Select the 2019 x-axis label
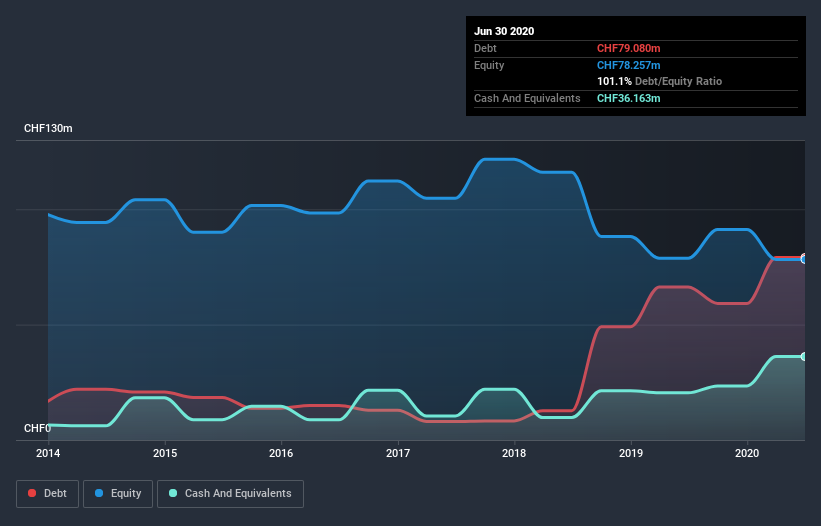 pos(631,453)
